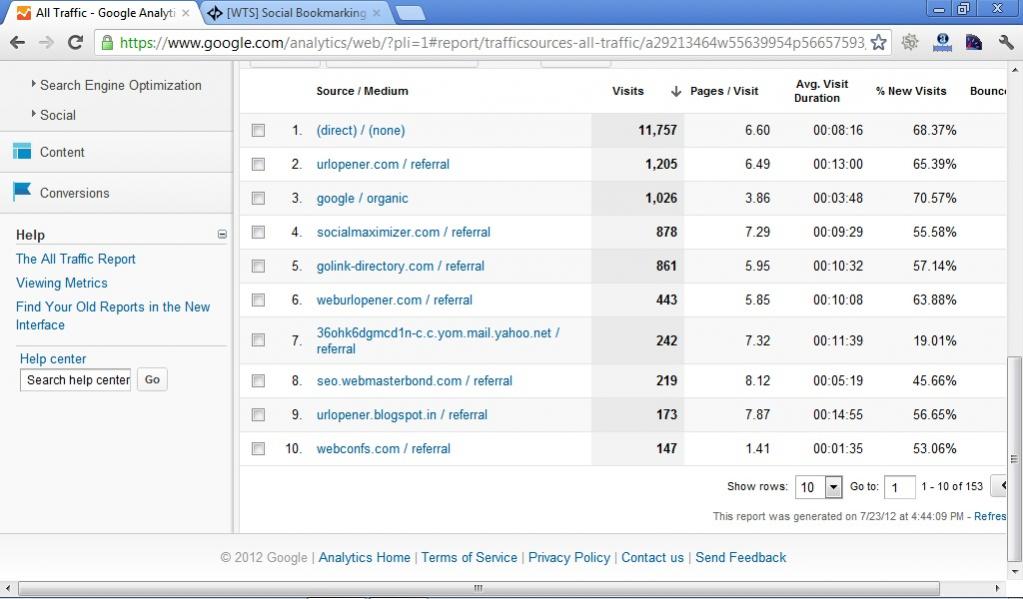Sort by the Source / Medium header
The width and height of the screenshot is (1023, 599).
362,91
